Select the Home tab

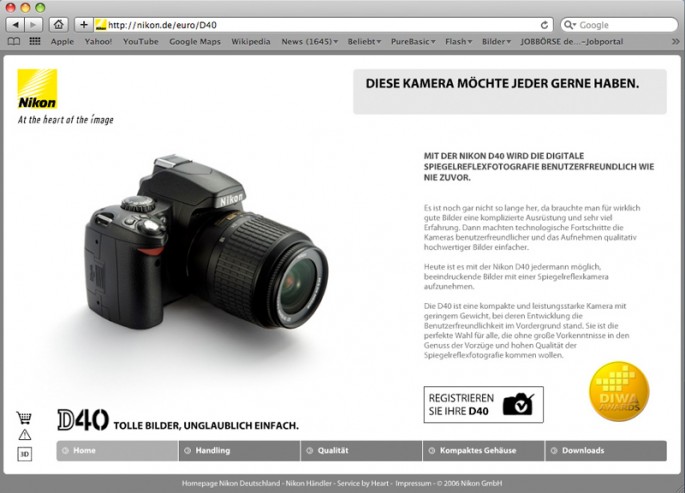point(118,451)
